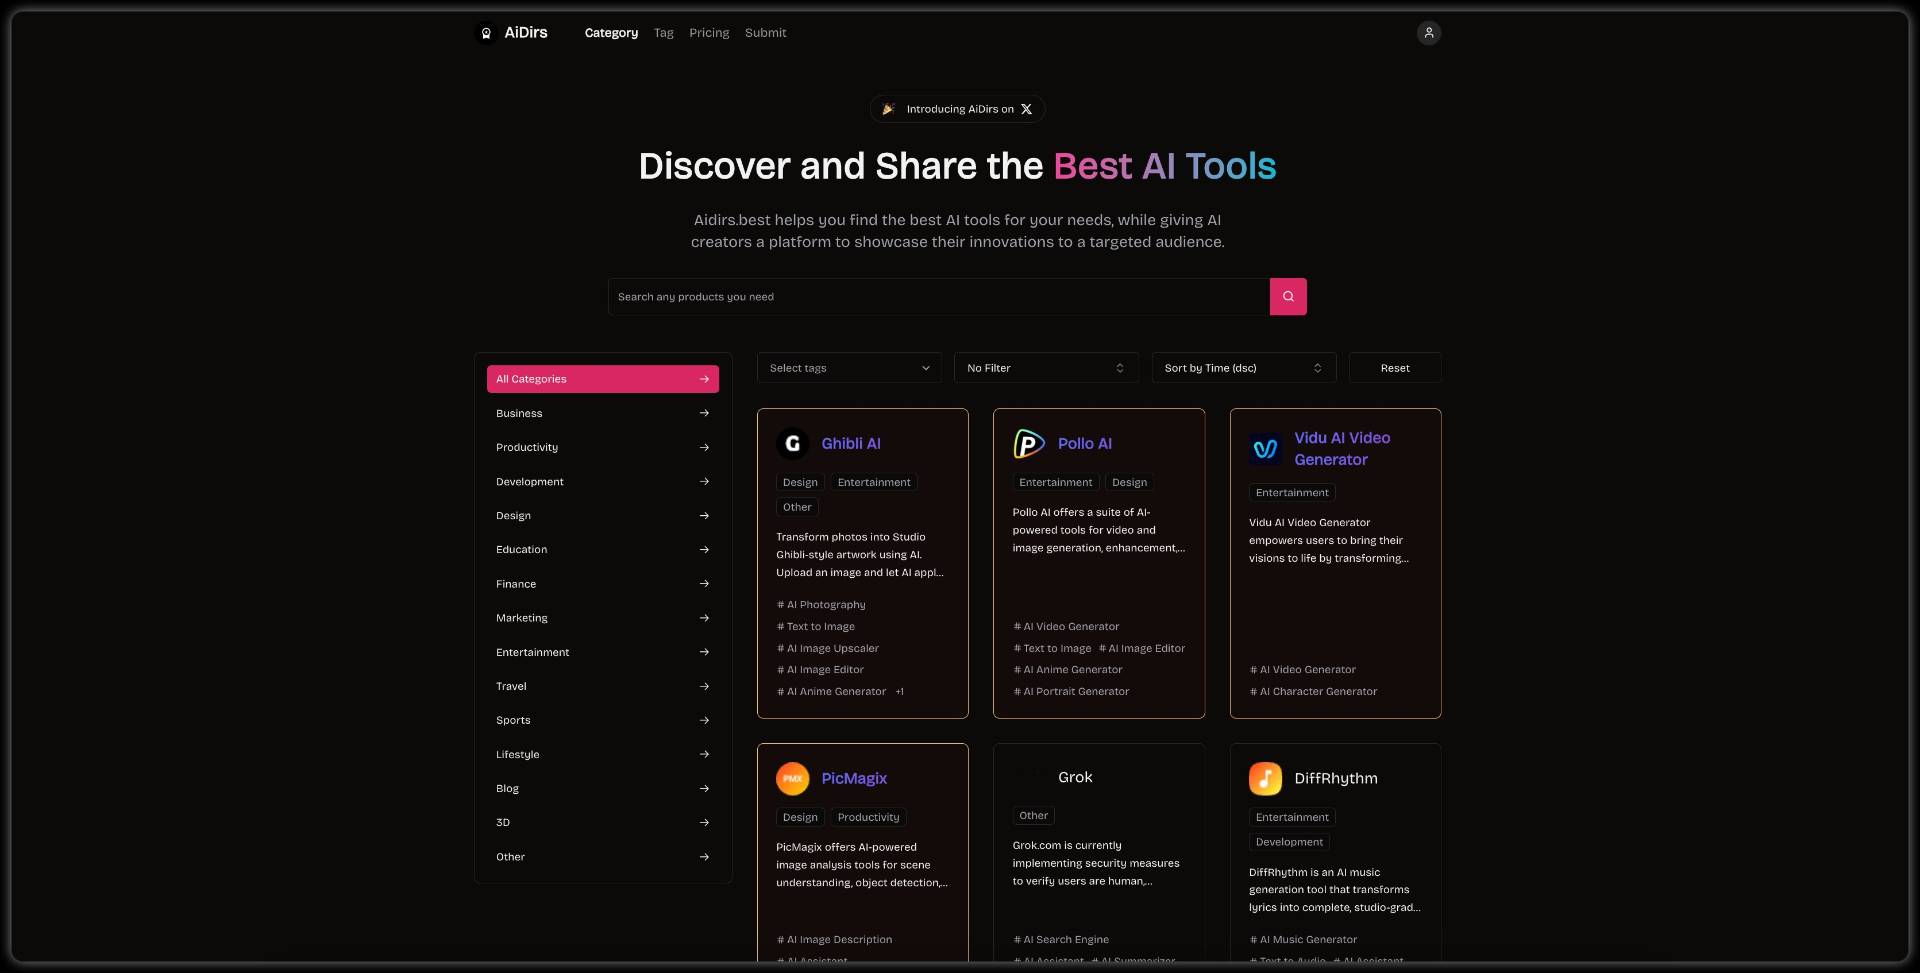Image resolution: width=1920 pixels, height=973 pixels.
Task: Go to the Tag menu item
Action: pos(663,33)
